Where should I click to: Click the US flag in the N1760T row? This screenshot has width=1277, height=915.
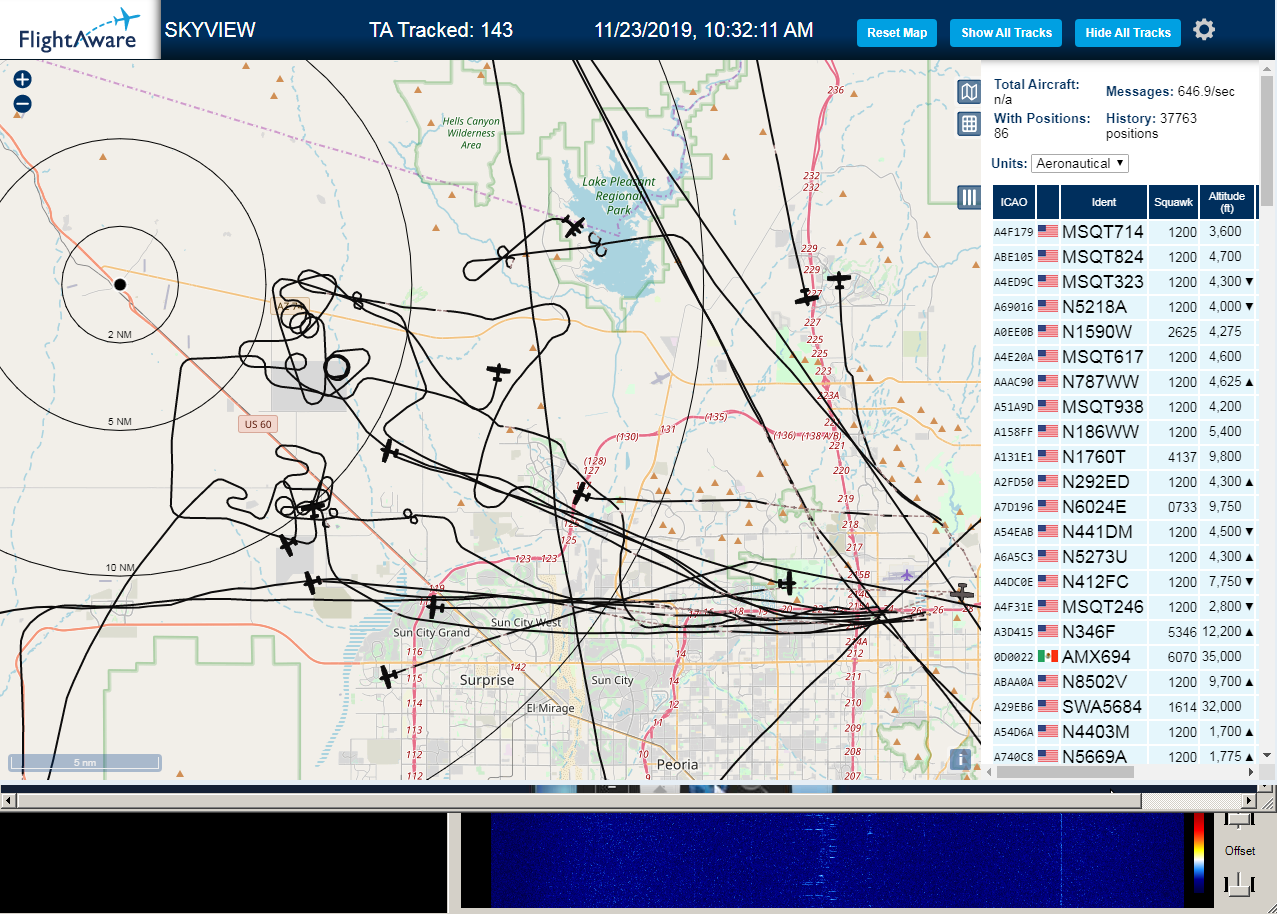click(x=1048, y=457)
